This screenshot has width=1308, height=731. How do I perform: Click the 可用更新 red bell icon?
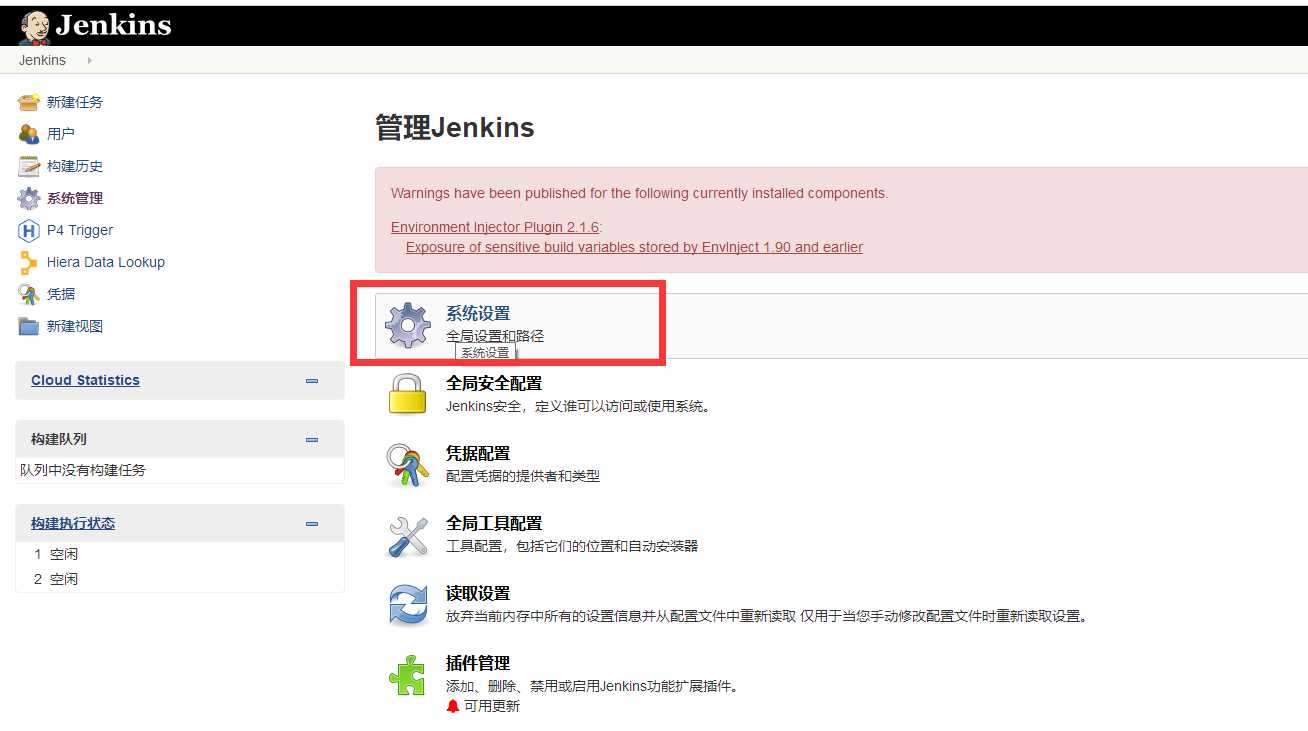tap(453, 706)
